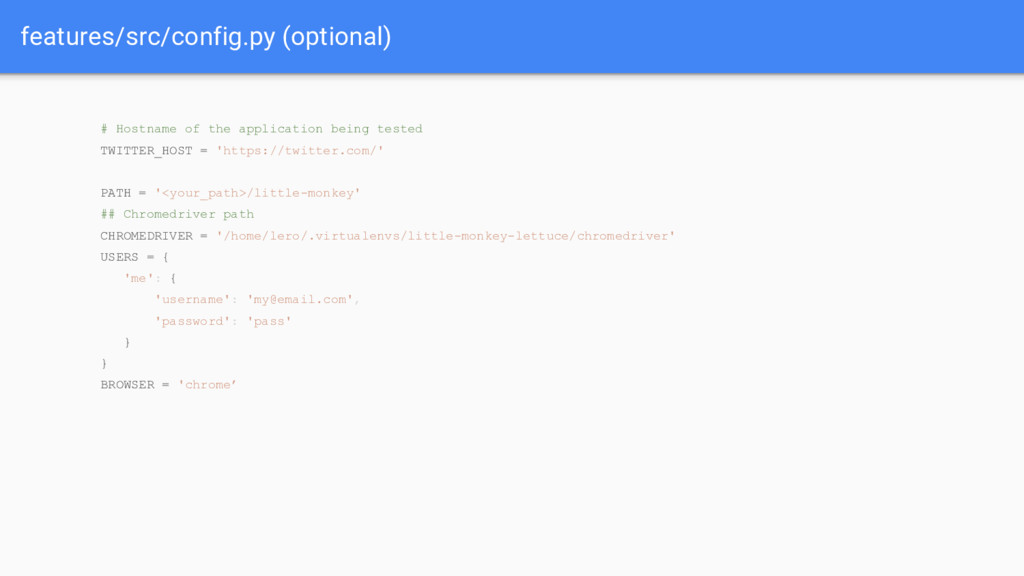Click the '<your_path>/little-monkey' string
This screenshot has width=1024, height=576.
pyautogui.click(x=257, y=193)
